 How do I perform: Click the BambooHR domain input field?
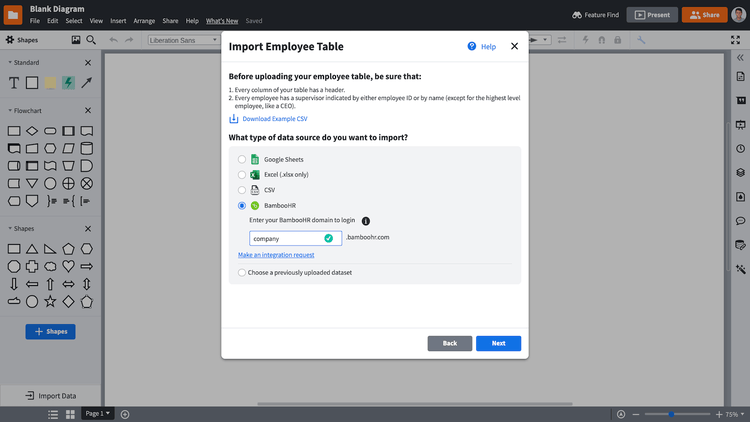pos(295,238)
